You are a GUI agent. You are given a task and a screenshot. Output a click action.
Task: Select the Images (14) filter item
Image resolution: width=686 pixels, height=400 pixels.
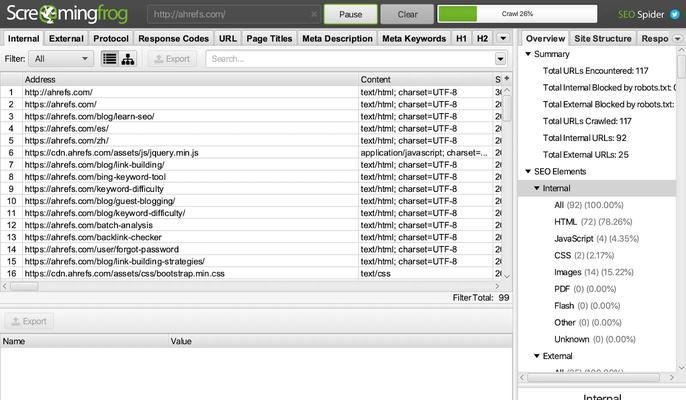594,272
